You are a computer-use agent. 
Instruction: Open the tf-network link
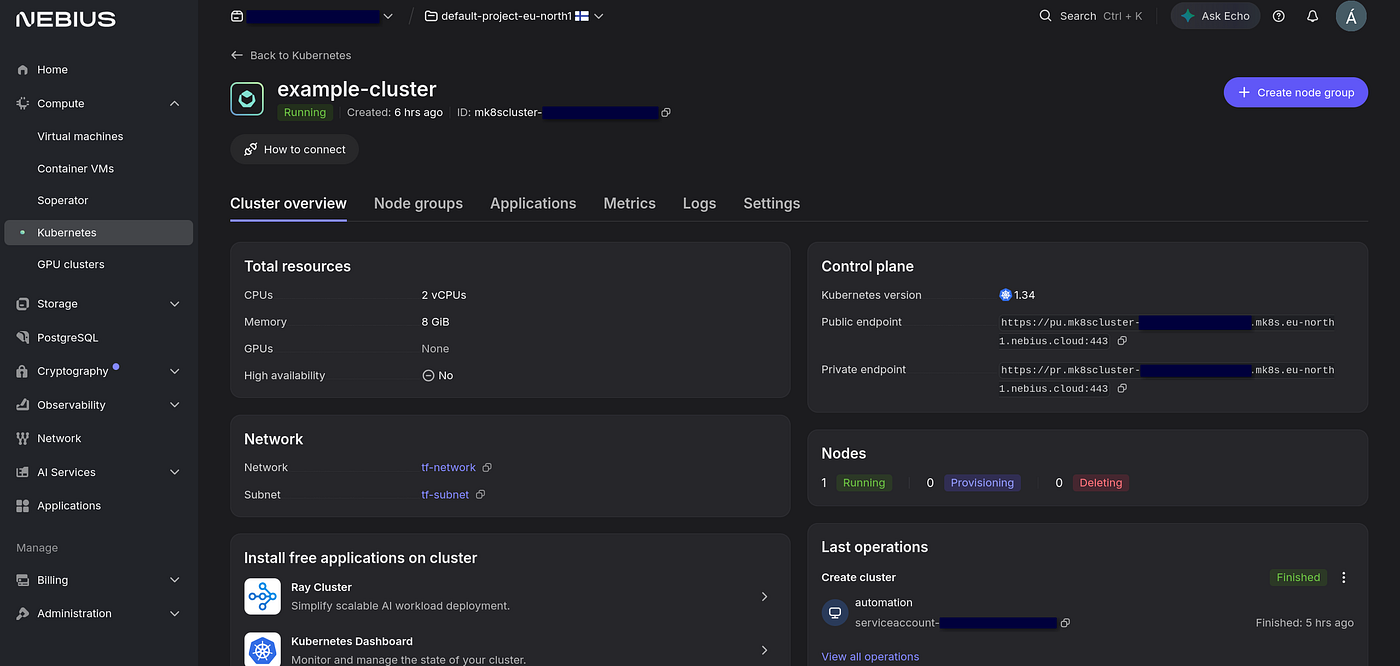pos(449,468)
